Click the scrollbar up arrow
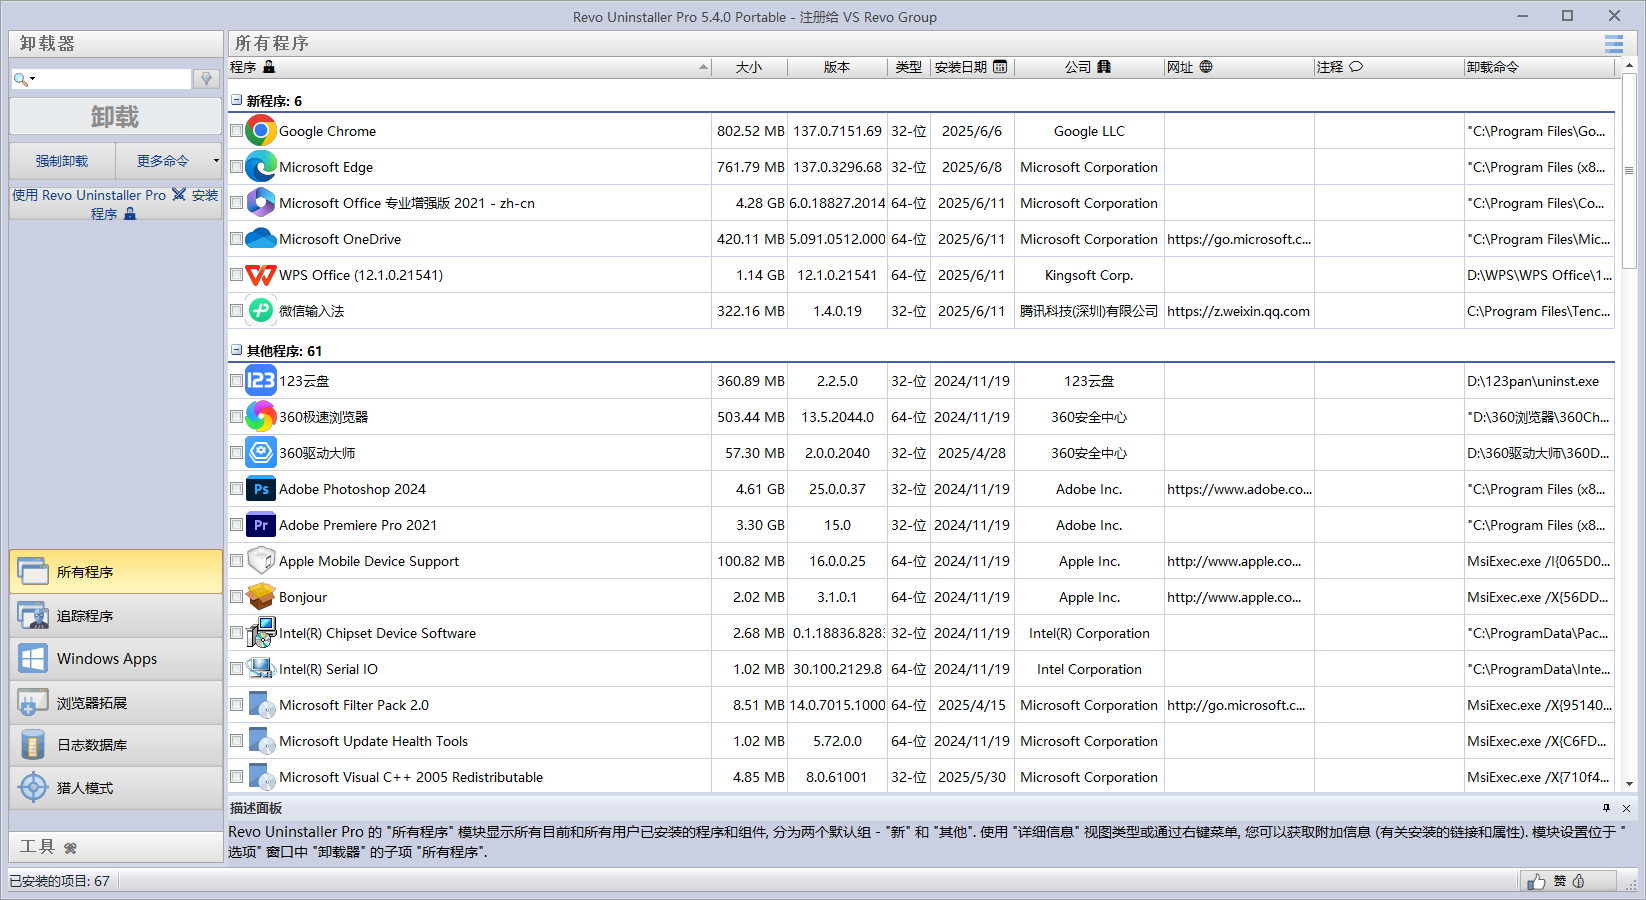The image size is (1646, 900). (1629, 66)
